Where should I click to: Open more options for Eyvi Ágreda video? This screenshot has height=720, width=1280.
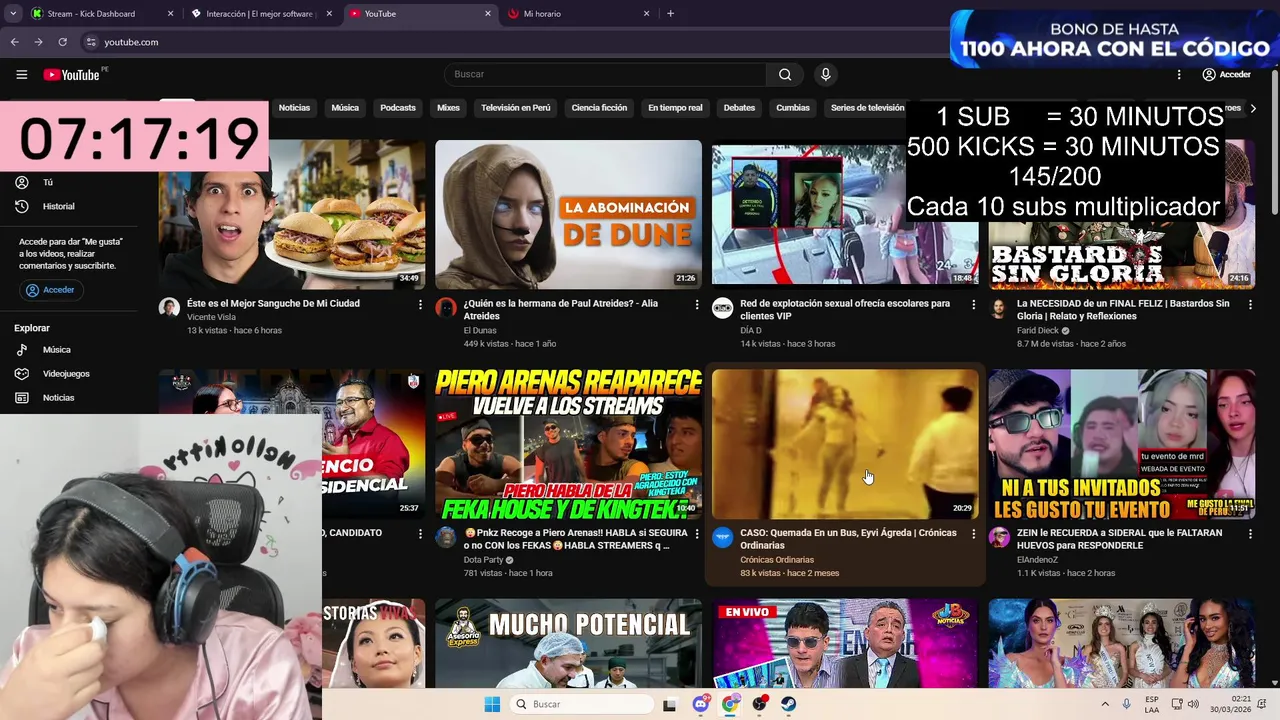tap(973, 534)
